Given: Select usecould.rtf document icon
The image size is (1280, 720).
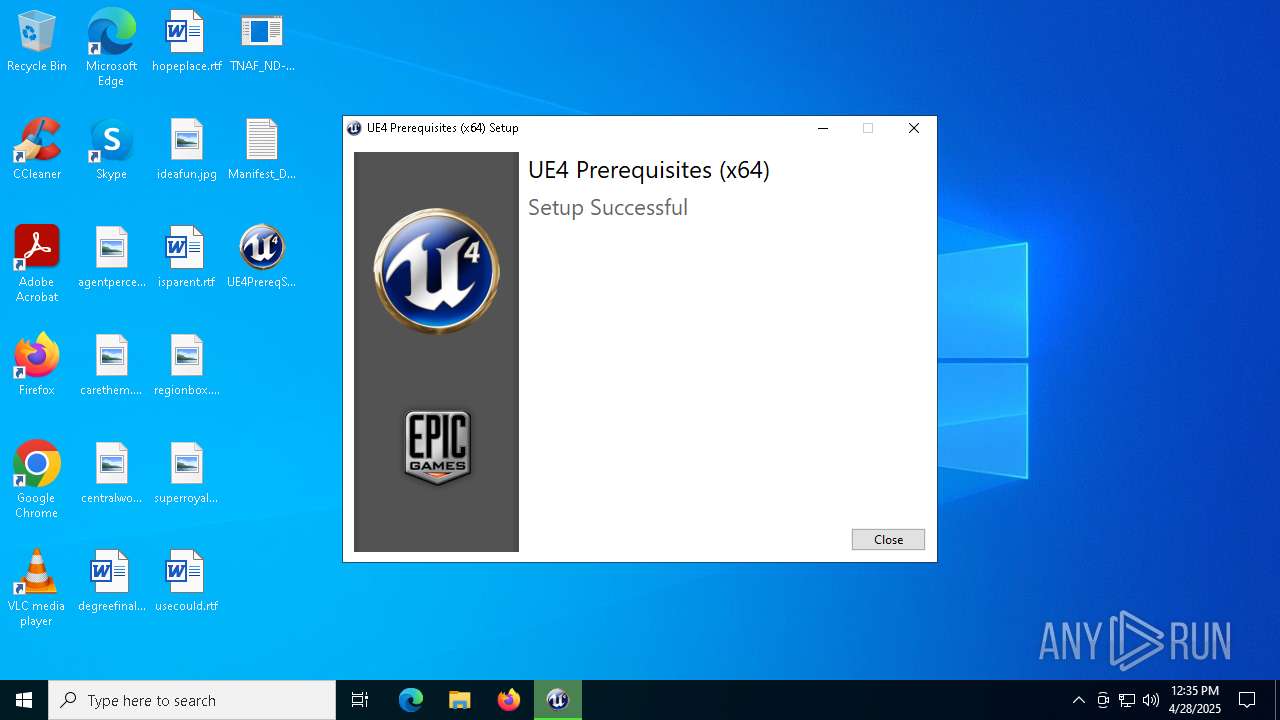Looking at the screenshot, I should [186, 582].
